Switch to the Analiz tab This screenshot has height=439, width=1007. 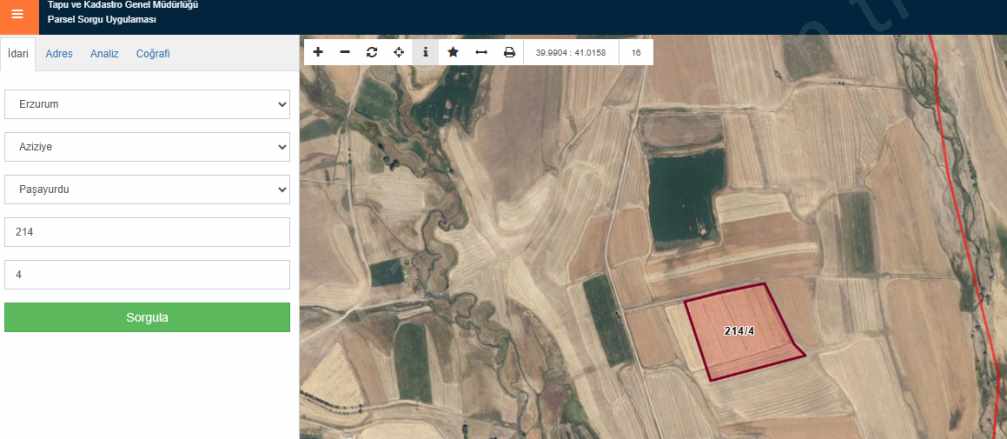[104, 54]
